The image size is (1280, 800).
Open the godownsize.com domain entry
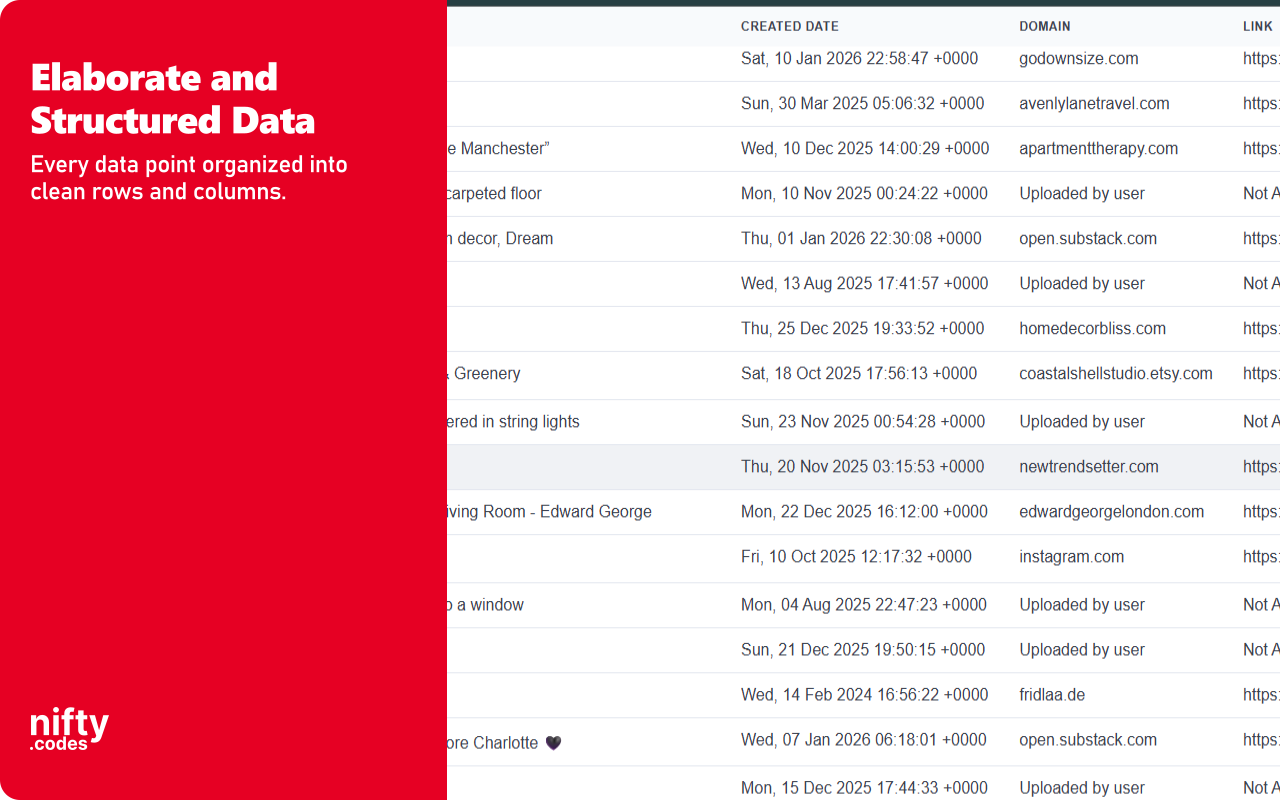[x=1079, y=59]
